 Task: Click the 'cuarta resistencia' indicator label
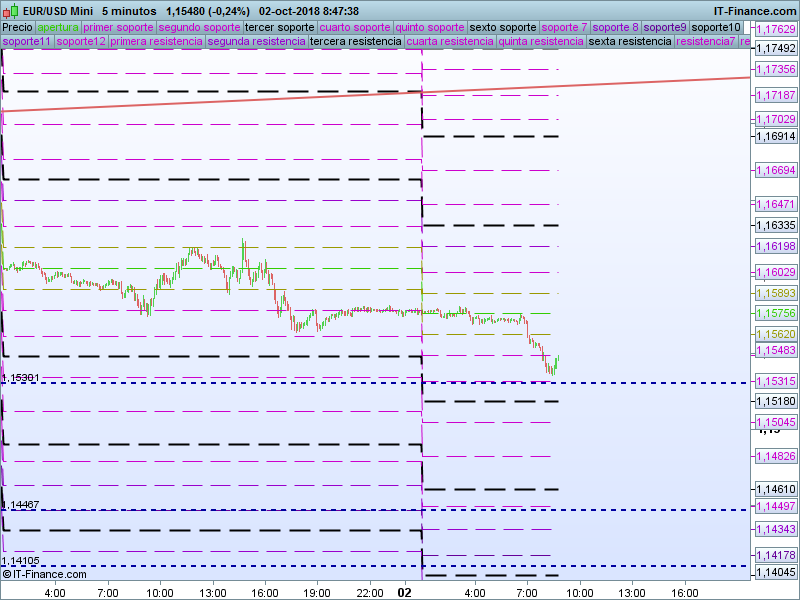(x=450, y=42)
